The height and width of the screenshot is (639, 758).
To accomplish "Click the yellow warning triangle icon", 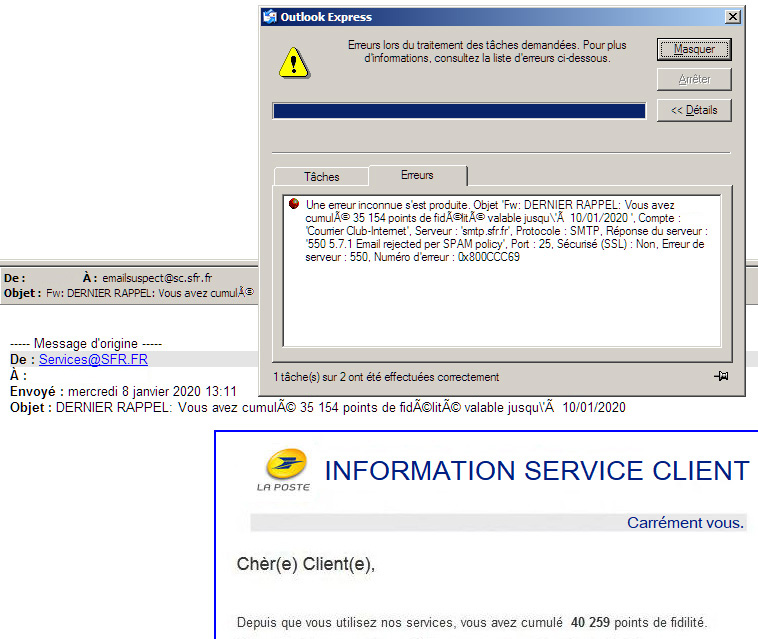I will click(x=292, y=62).
